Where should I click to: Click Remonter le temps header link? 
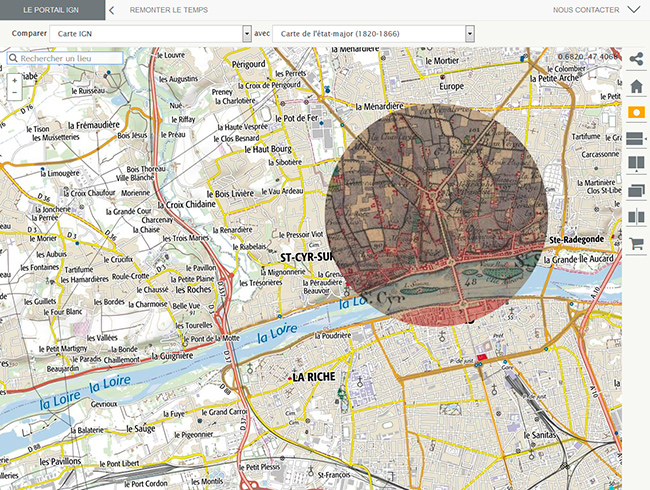169,10
